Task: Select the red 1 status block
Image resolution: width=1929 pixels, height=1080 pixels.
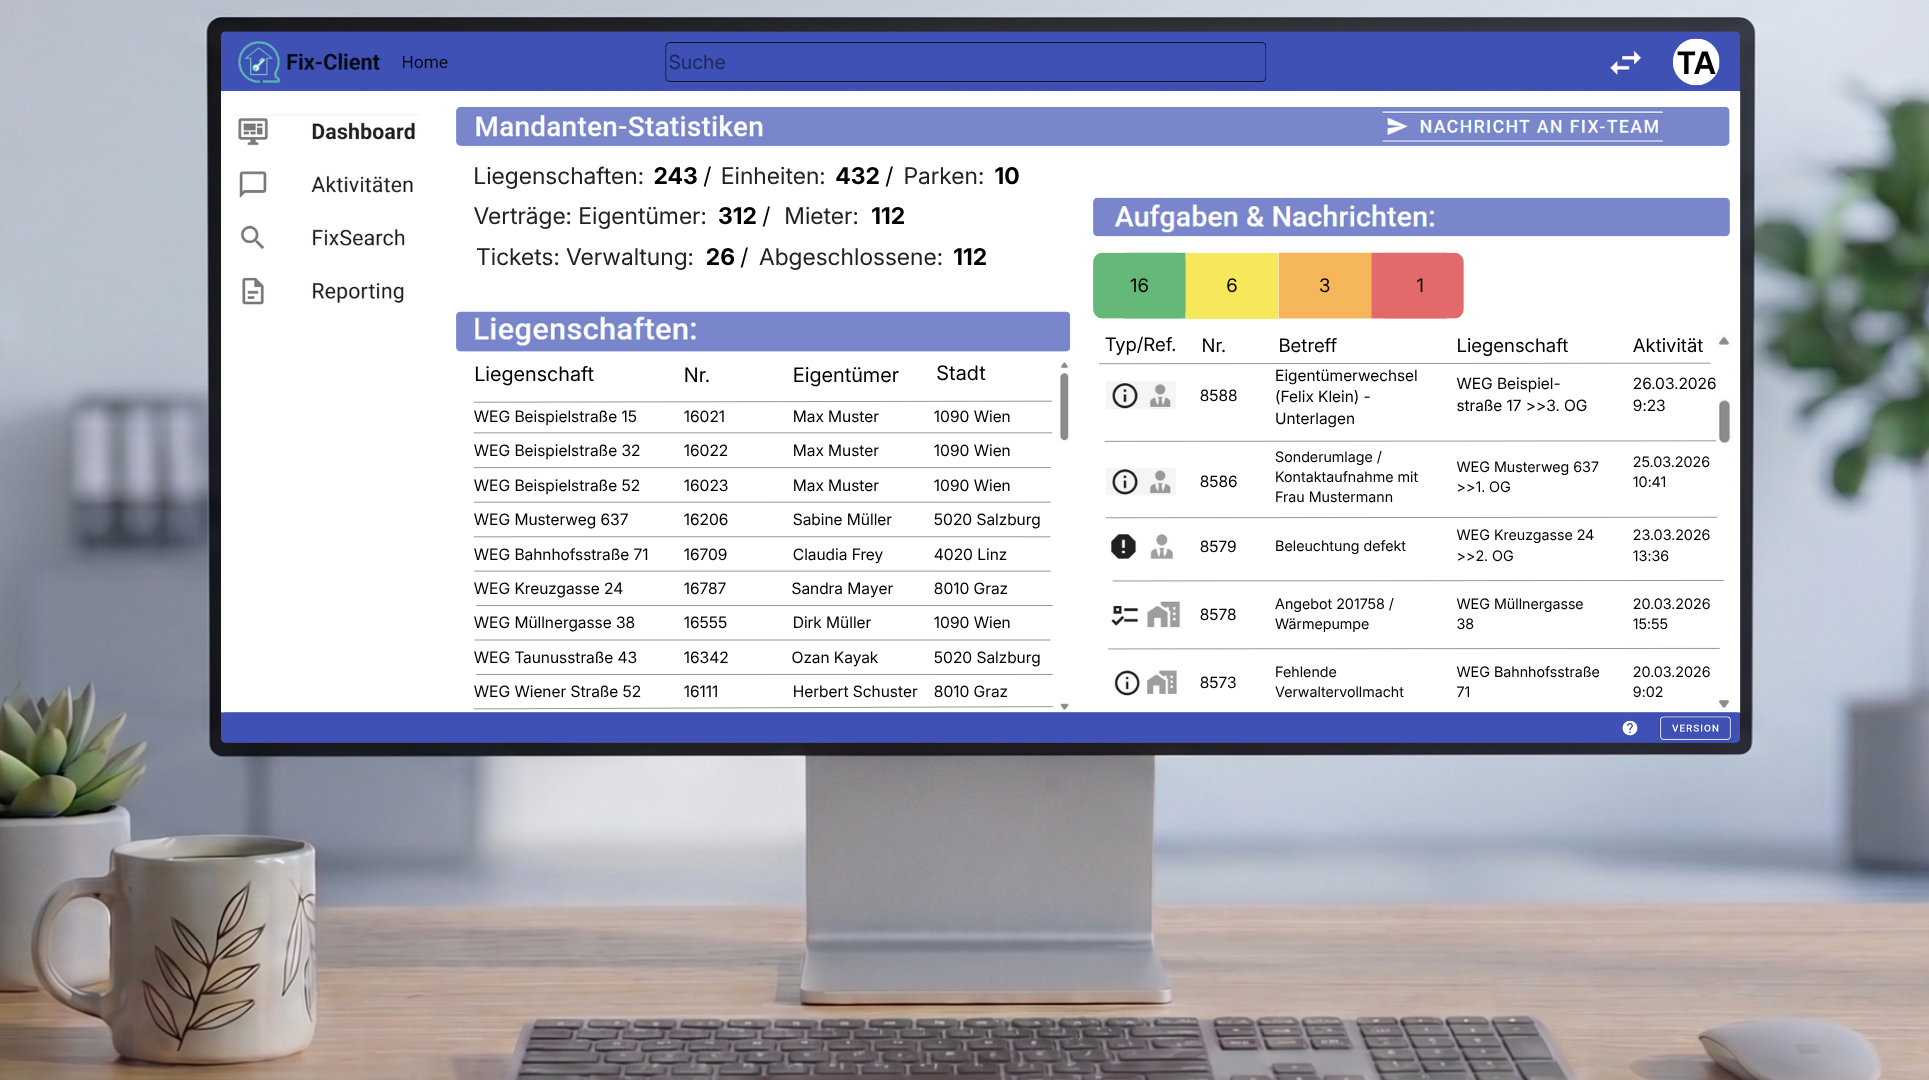Action: [1418, 286]
